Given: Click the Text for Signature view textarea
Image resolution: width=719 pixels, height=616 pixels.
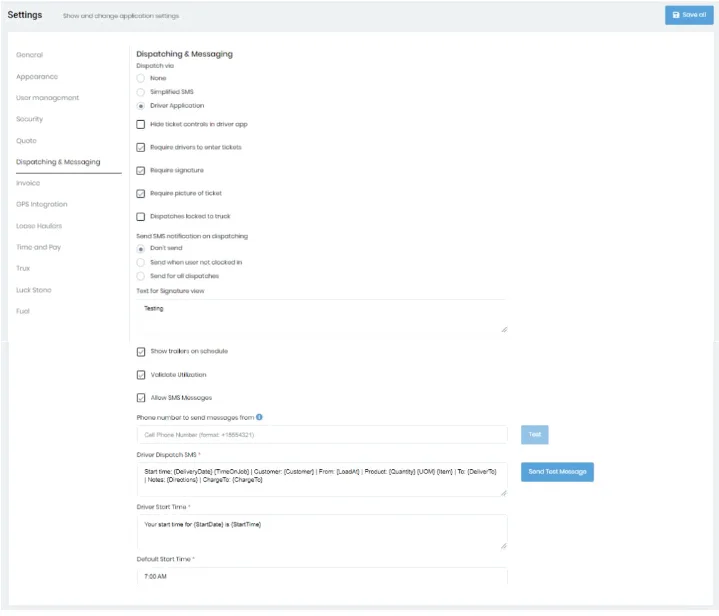Looking at the screenshot, I should pos(321,316).
